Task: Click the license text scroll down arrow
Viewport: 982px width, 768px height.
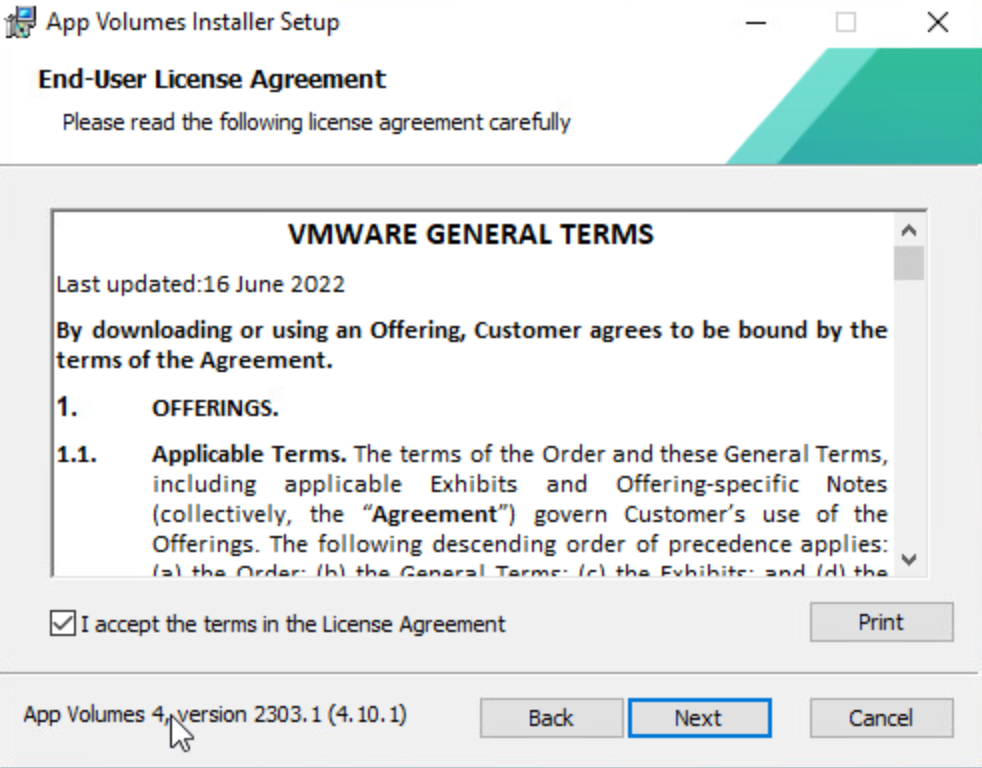Action: click(908, 559)
